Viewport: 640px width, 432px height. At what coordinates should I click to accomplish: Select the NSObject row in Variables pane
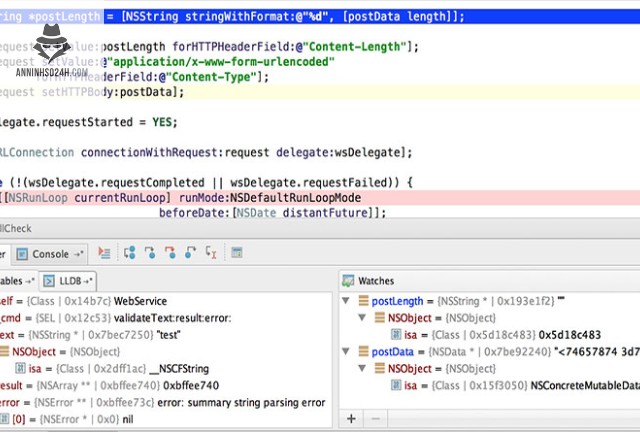coord(166,352)
